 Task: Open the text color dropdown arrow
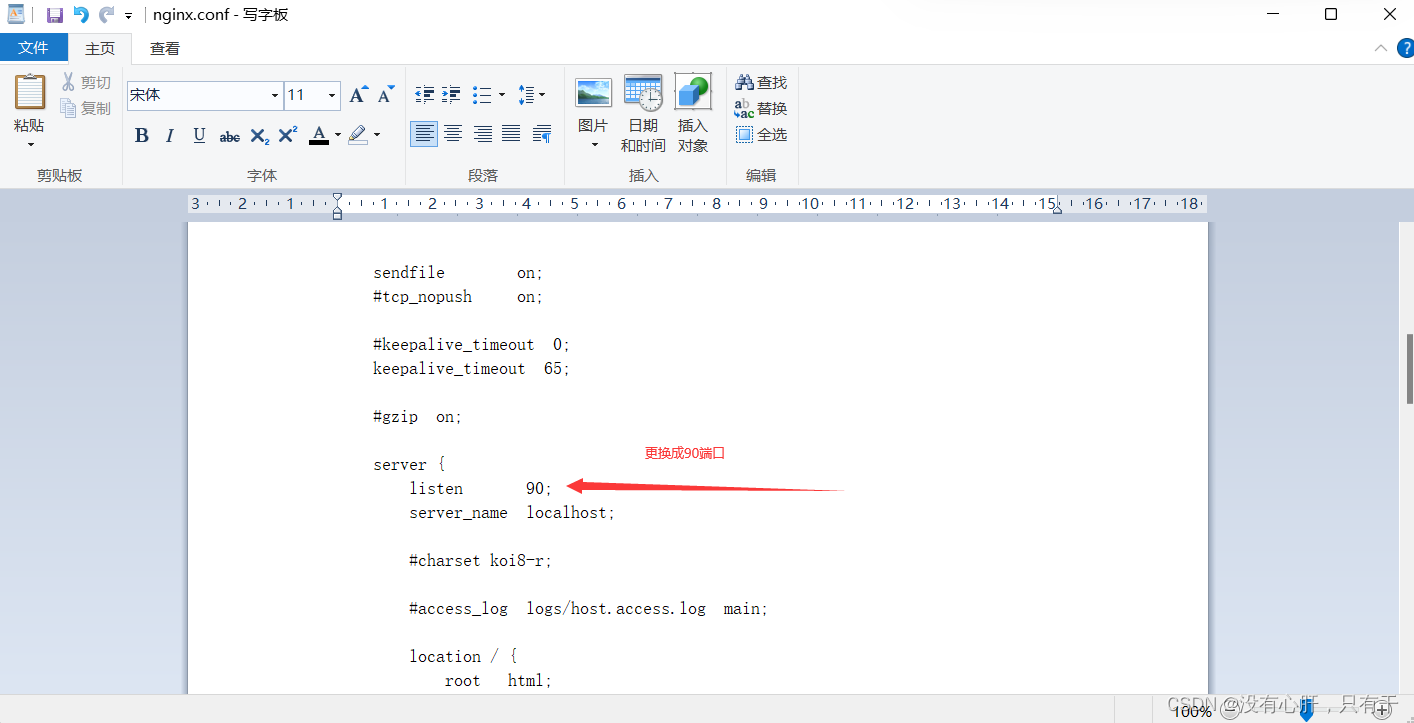point(338,135)
